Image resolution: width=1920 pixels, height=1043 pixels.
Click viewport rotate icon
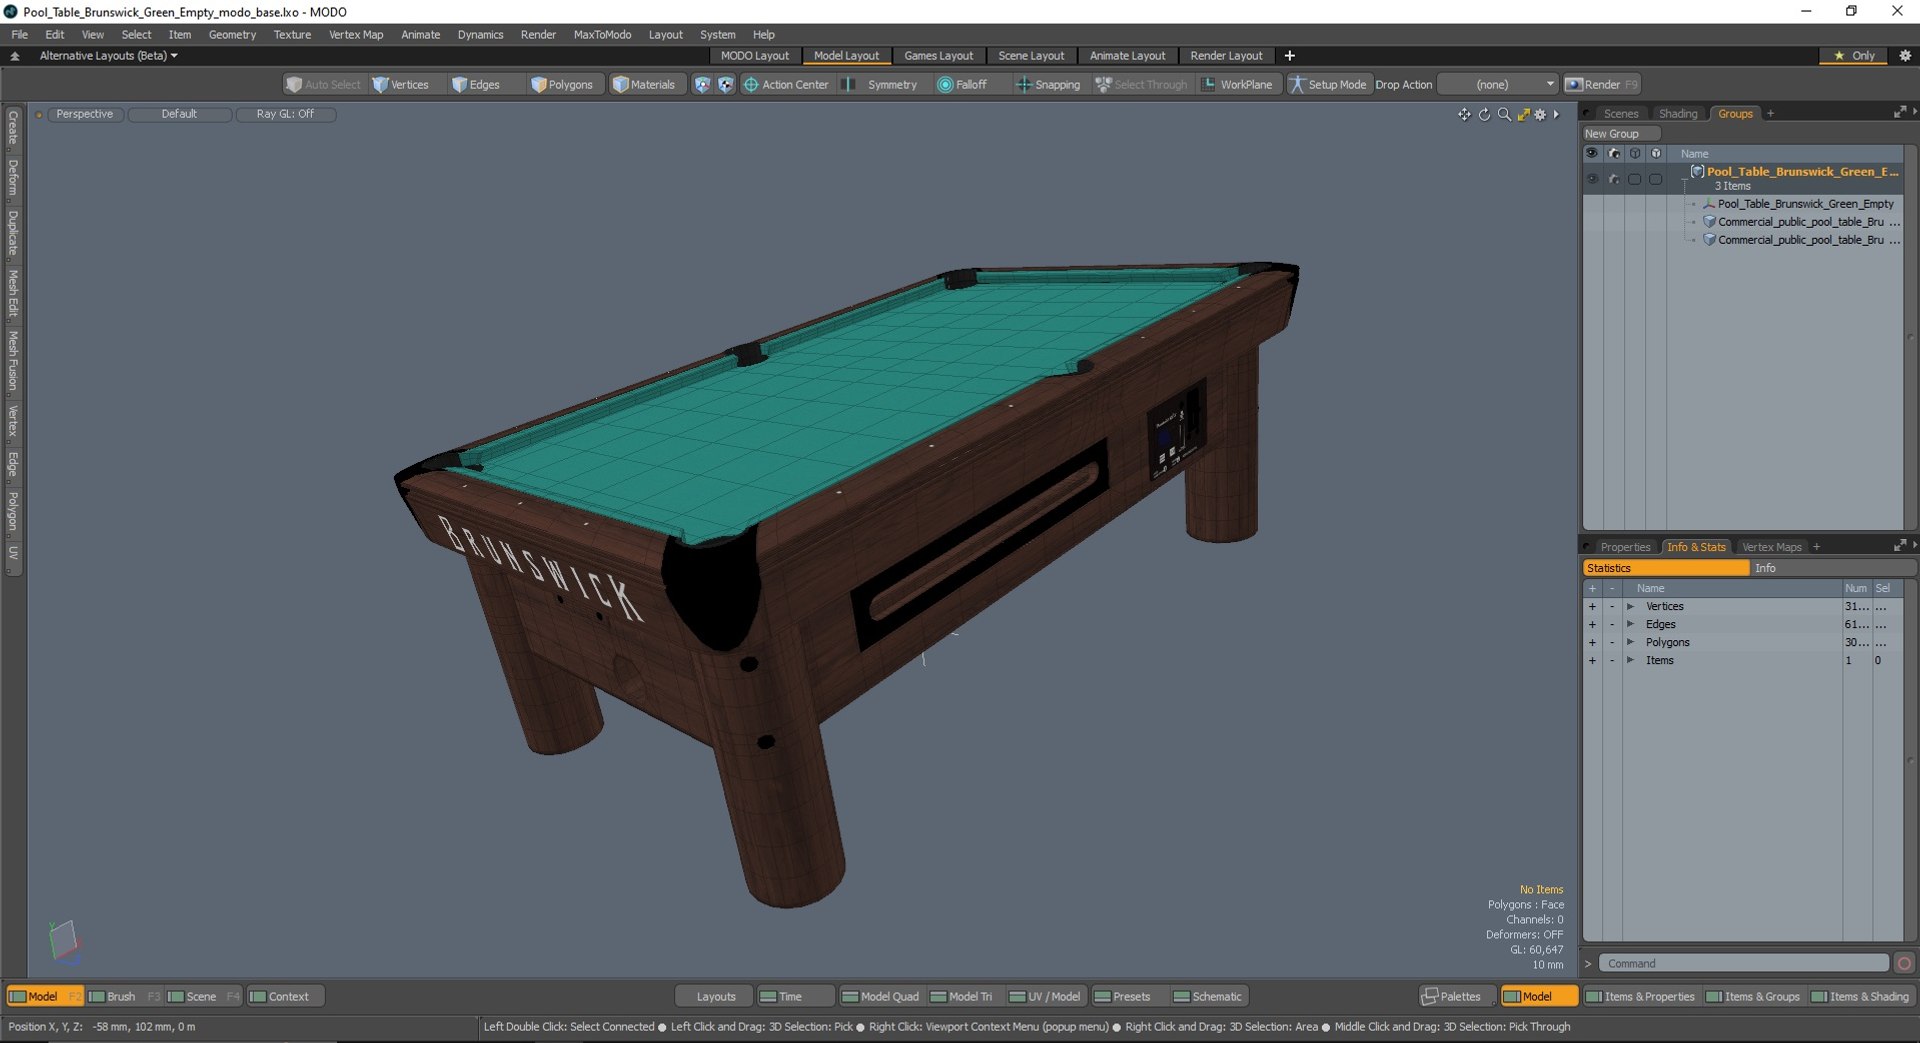coord(1484,115)
